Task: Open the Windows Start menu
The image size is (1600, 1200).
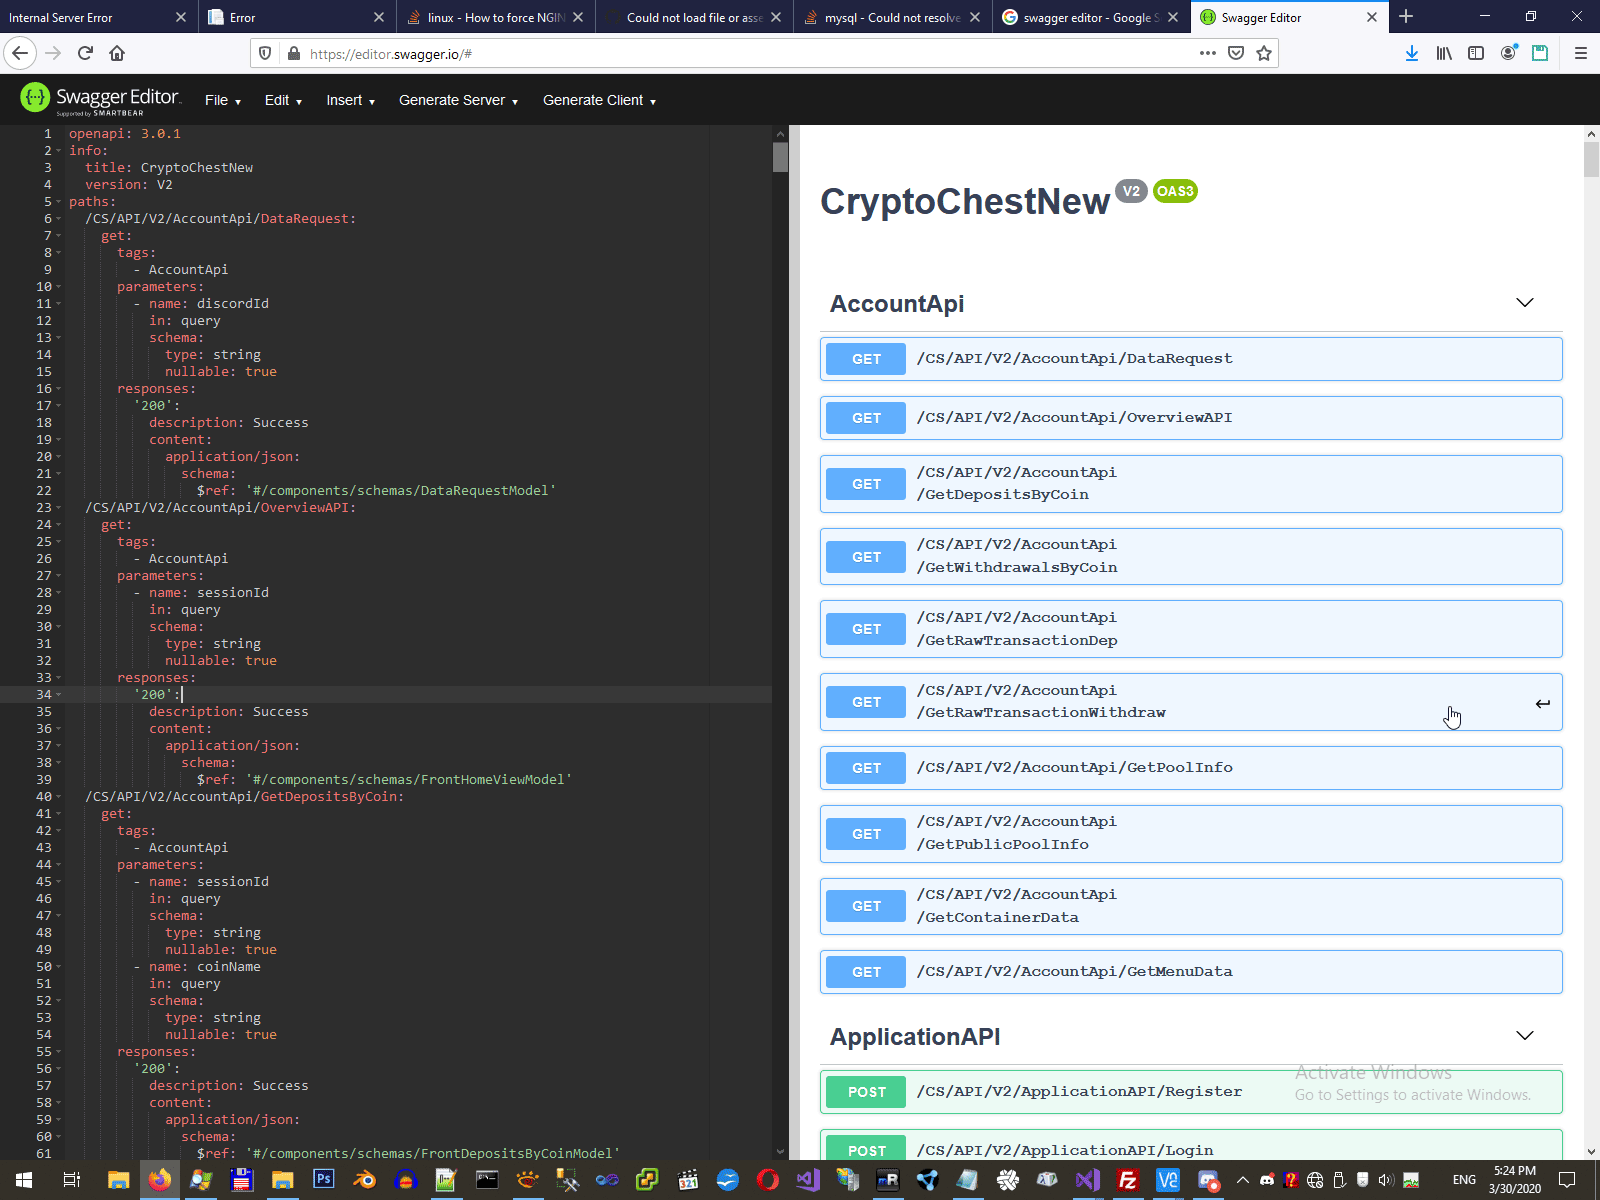Action: point(24,1180)
